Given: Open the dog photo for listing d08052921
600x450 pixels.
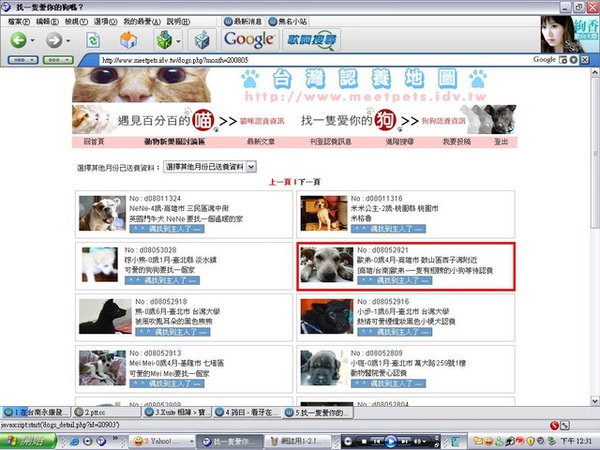Looking at the screenshot, I should pyautogui.click(x=327, y=265).
